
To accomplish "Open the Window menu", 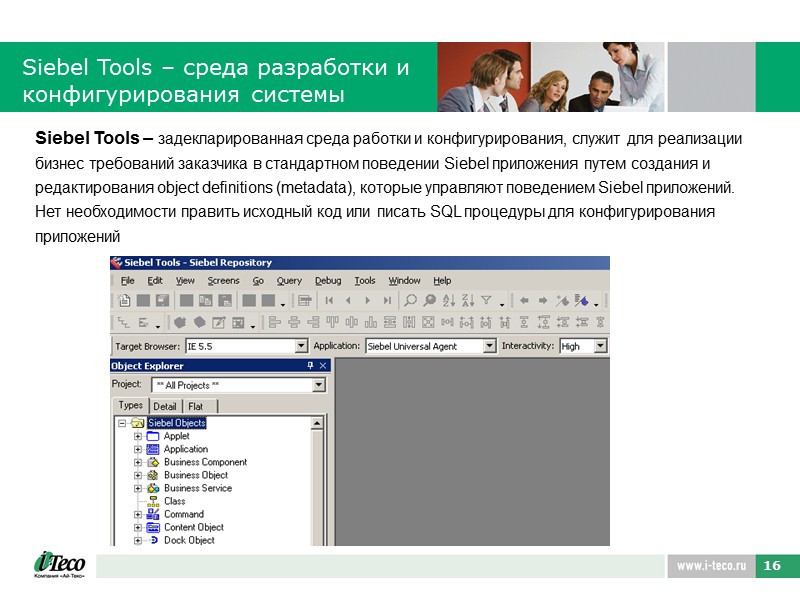I will point(405,281).
